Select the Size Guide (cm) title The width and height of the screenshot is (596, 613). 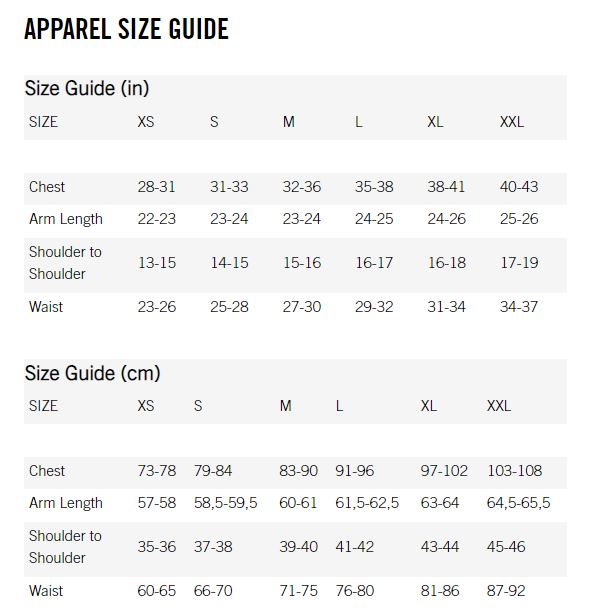pos(93,373)
